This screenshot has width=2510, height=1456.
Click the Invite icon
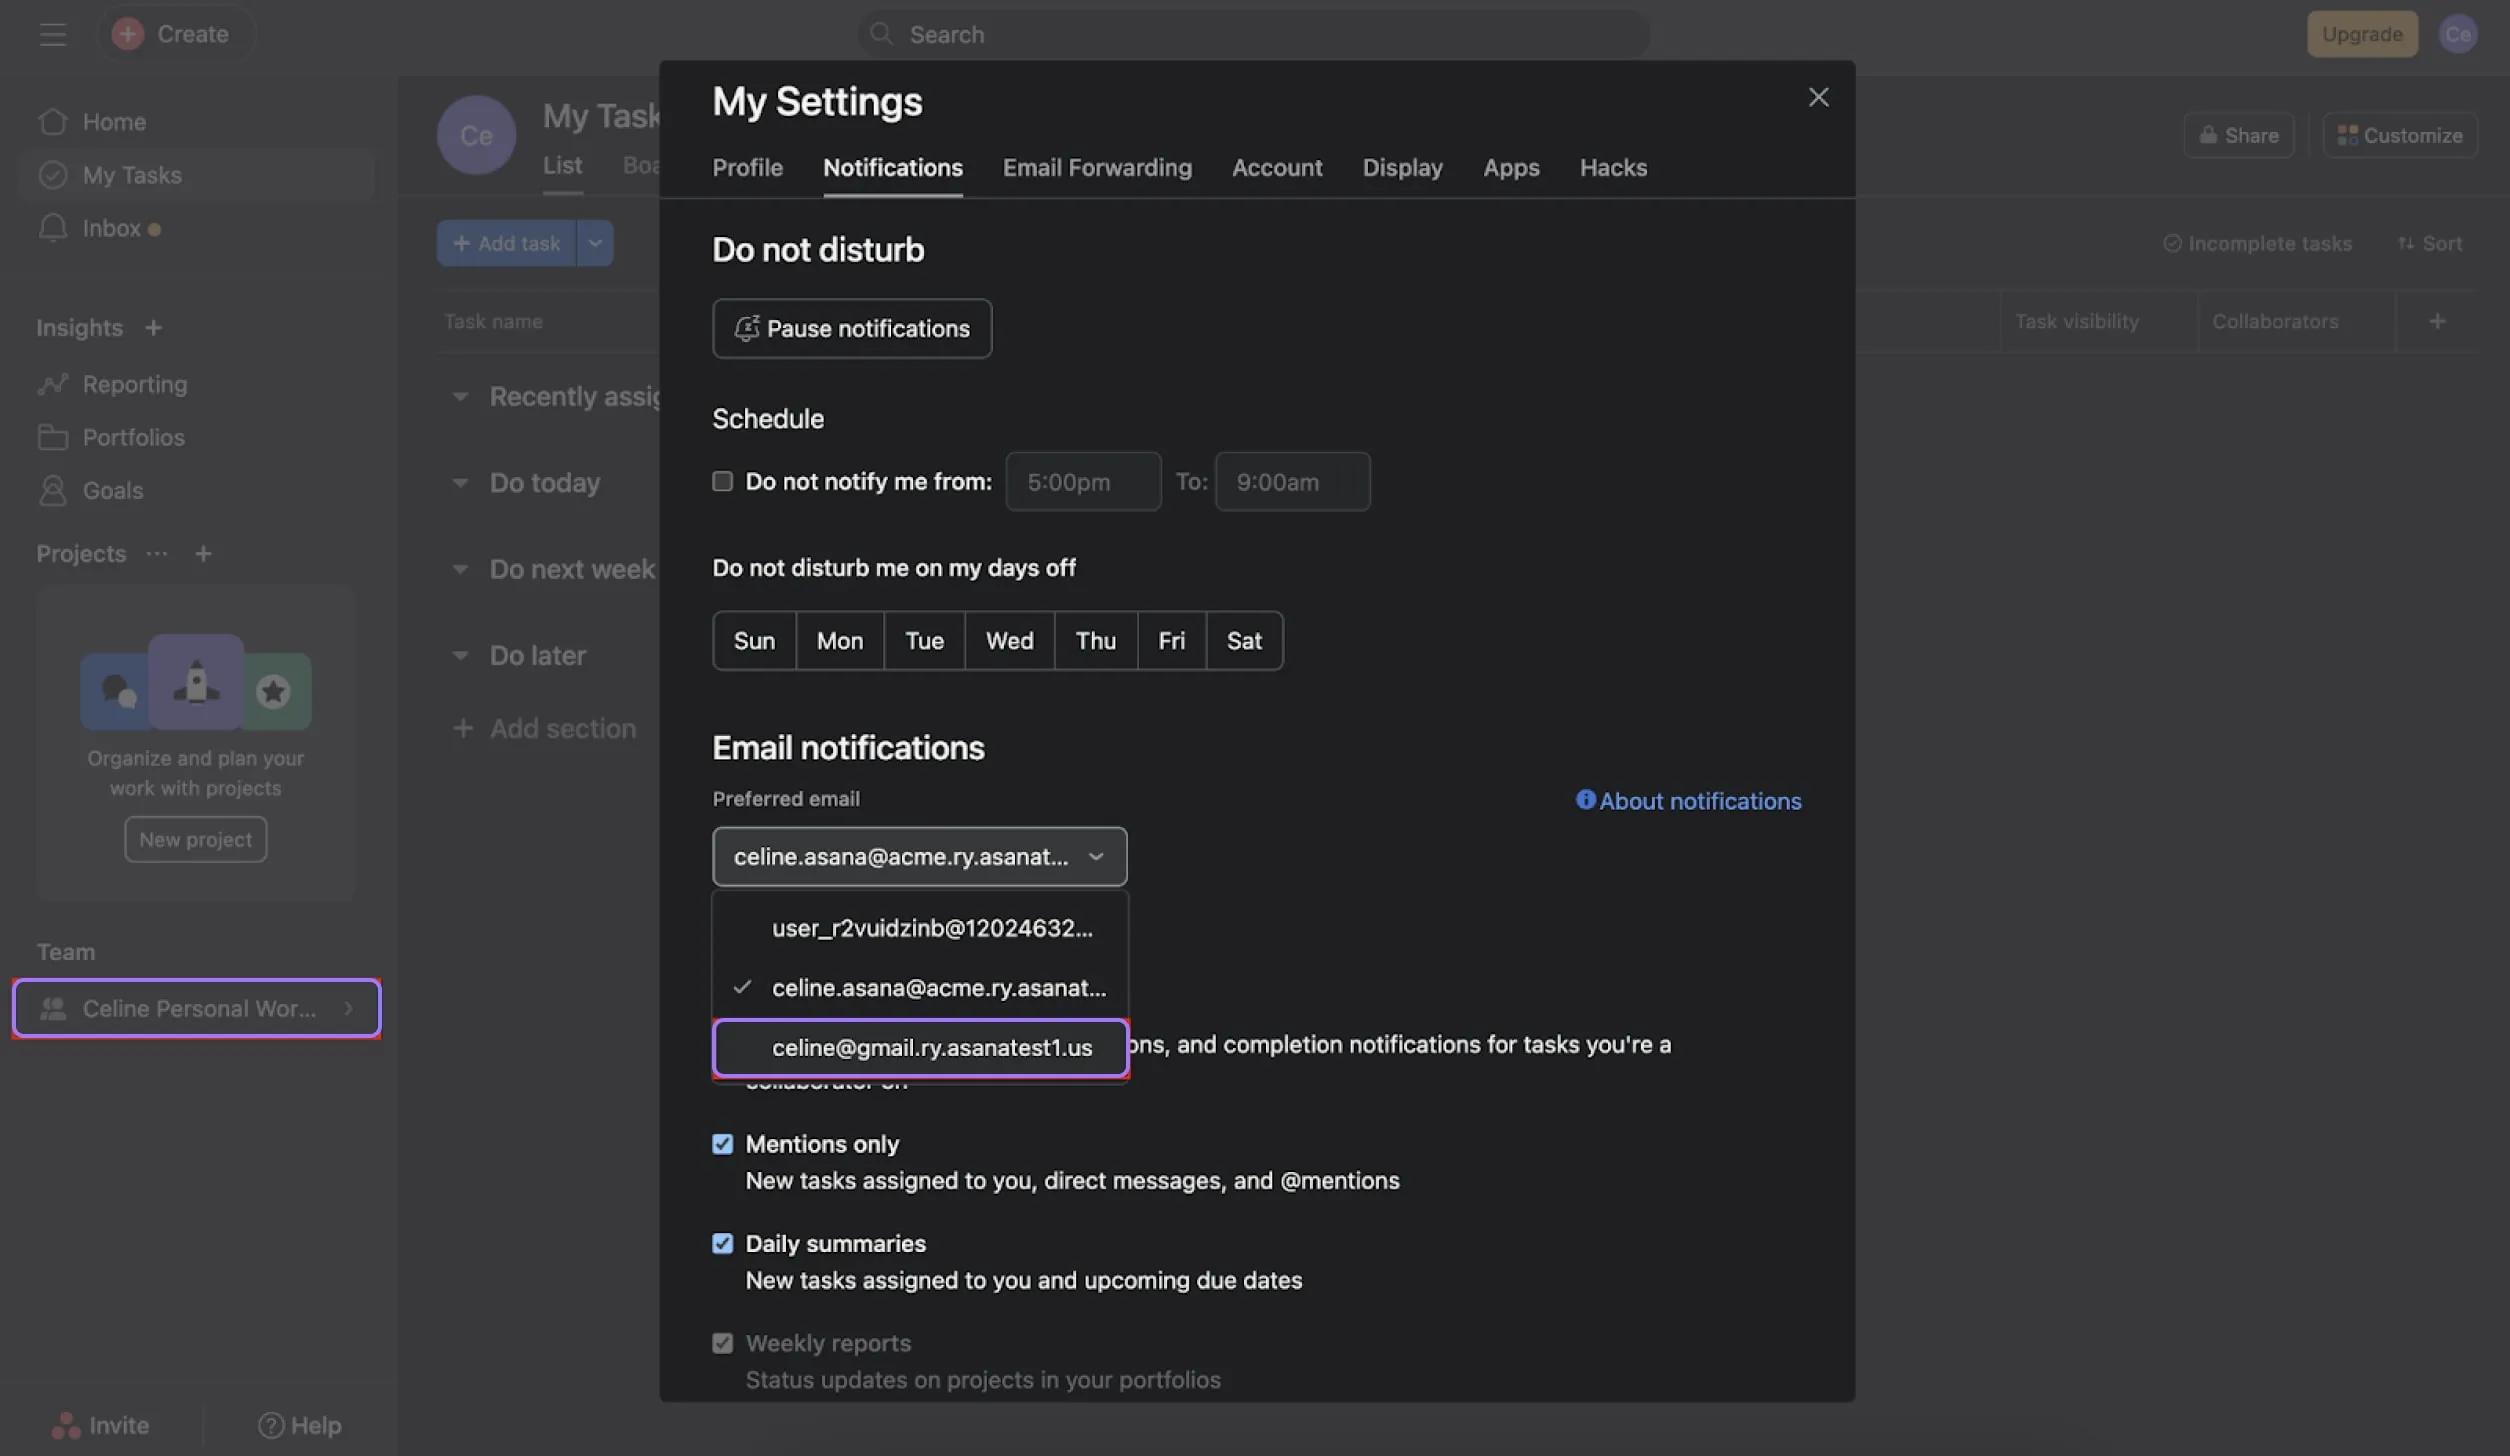[x=64, y=1424]
